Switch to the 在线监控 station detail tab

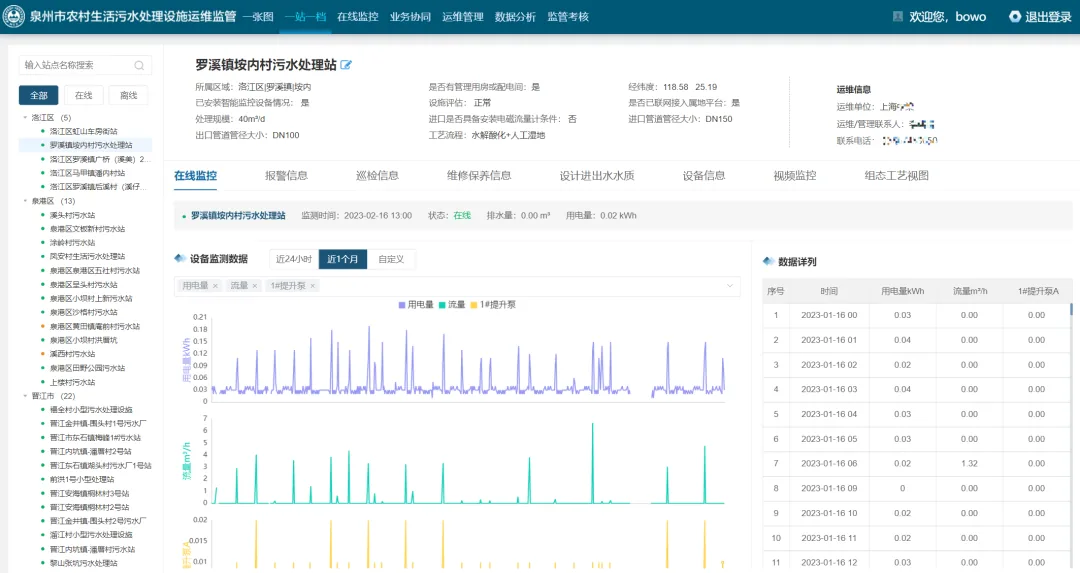pos(196,176)
